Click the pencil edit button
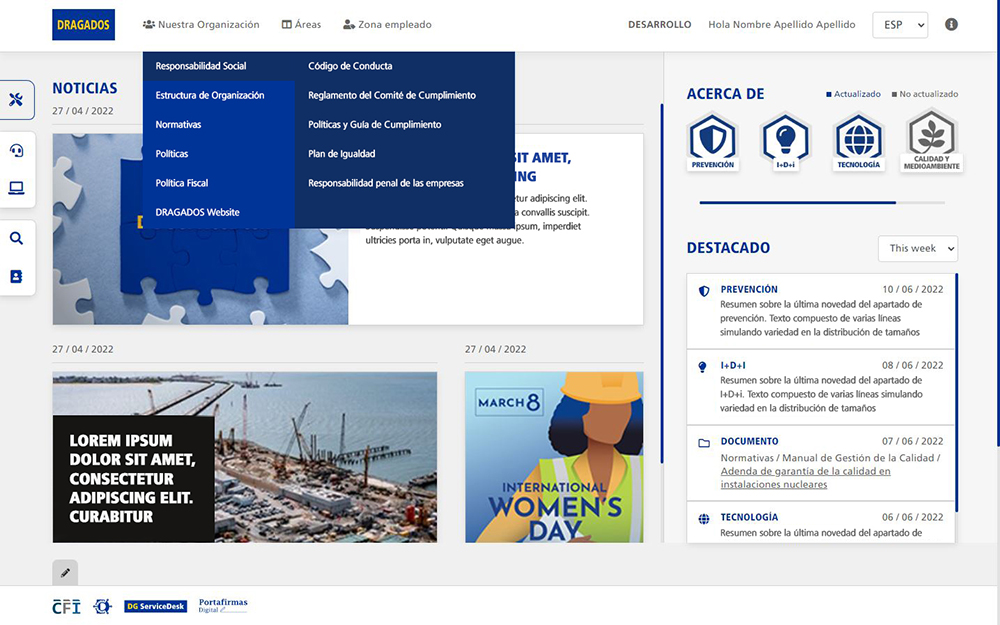 pos(65,573)
